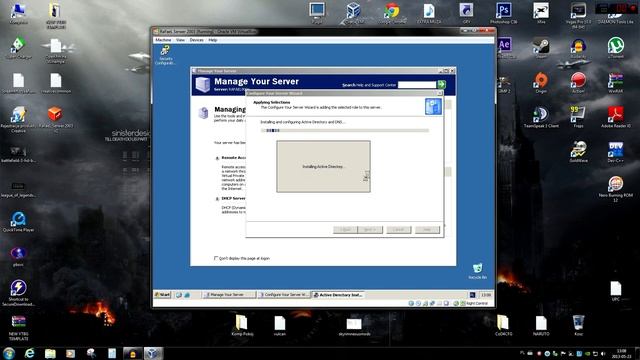Click the Action! red desktop icon
Screen dimensions: 640x360
tap(578, 83)
